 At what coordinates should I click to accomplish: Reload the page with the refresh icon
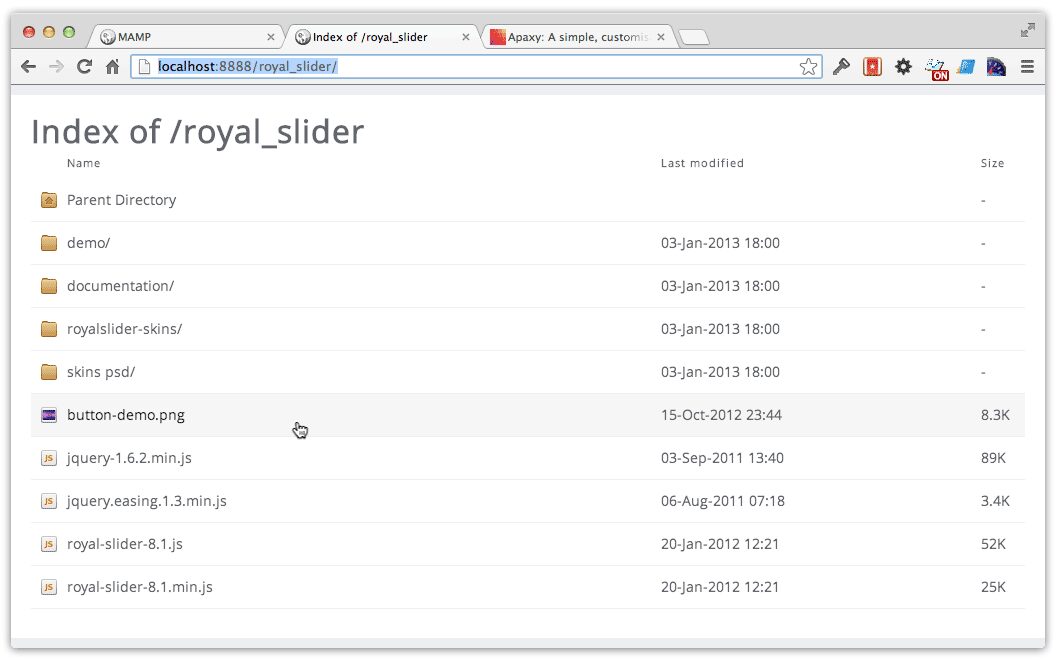[84, 66]
